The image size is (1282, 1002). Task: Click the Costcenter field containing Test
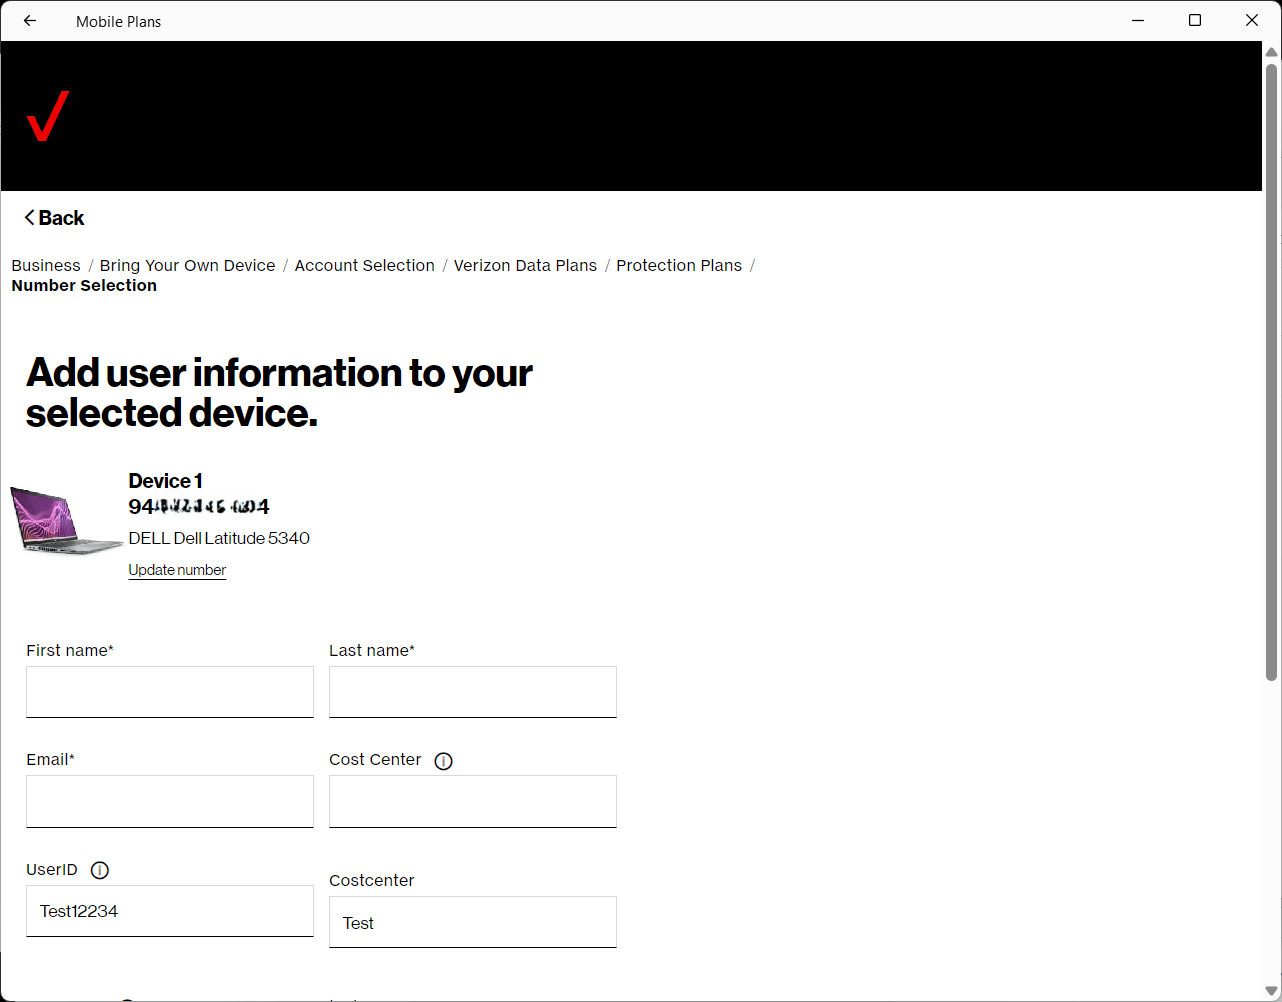point(472,922)
